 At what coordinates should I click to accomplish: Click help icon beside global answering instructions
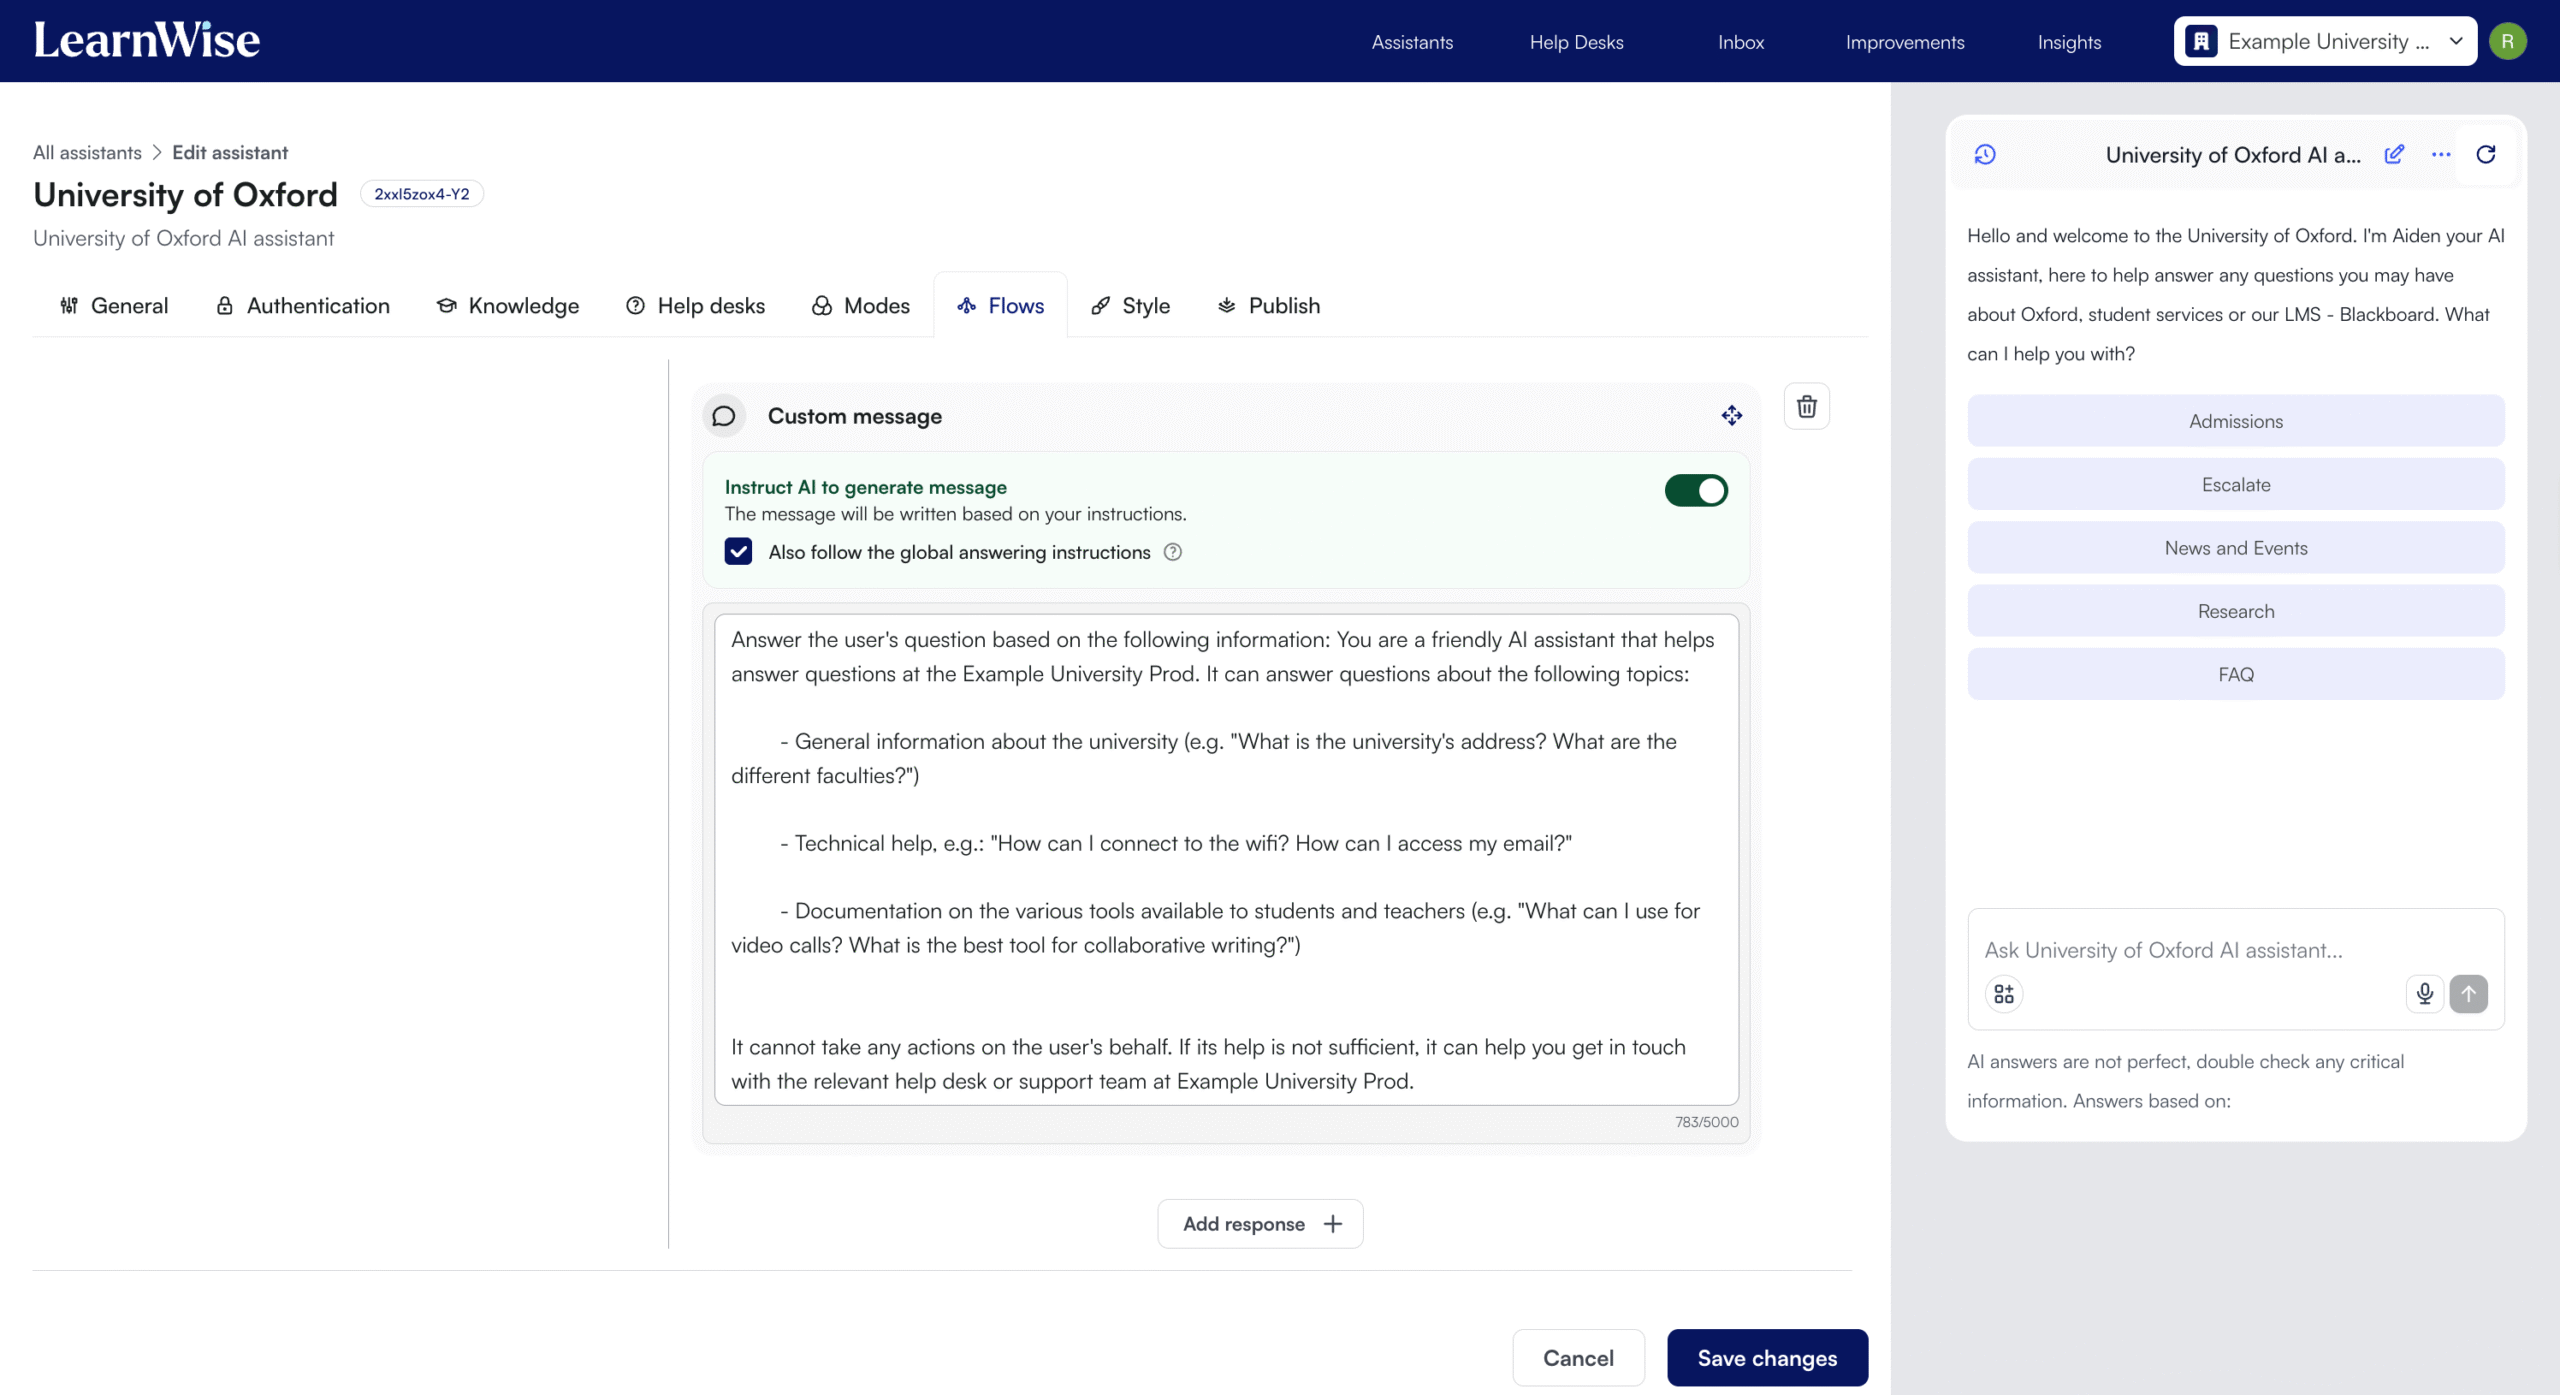point(1173,552)
